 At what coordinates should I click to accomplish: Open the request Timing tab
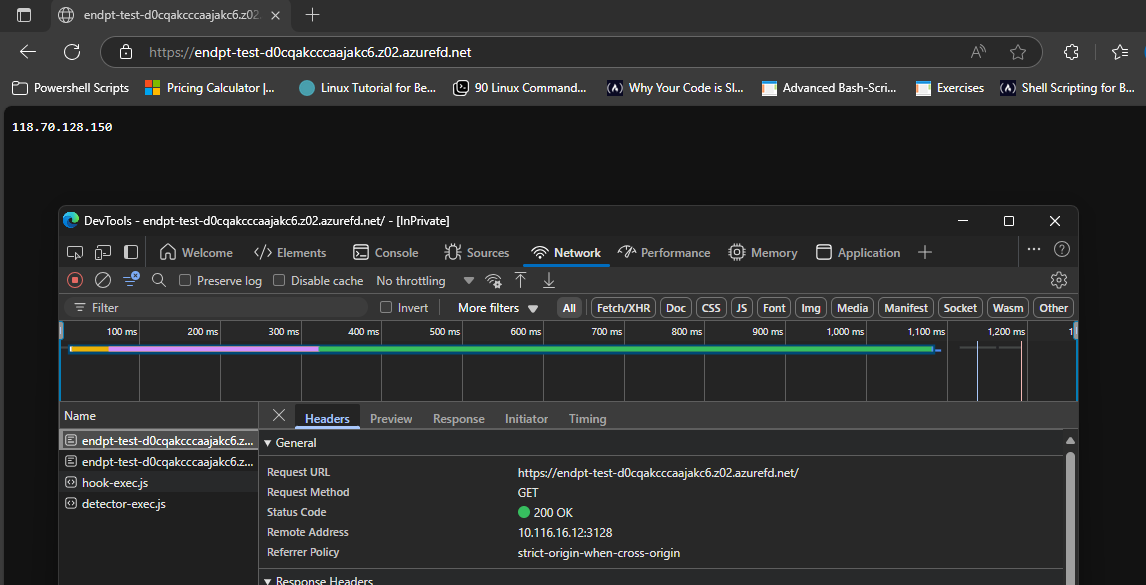(588, 418)
